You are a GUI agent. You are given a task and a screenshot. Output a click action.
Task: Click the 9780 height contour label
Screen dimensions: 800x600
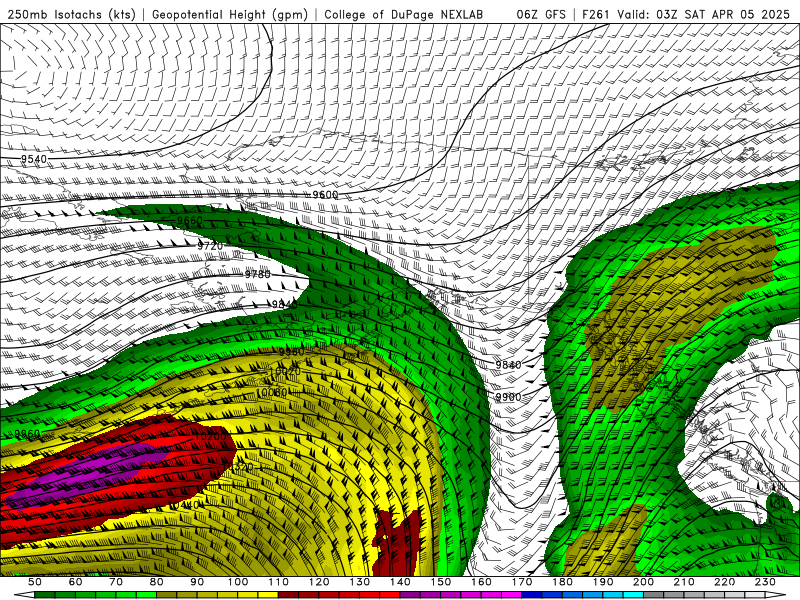(x=258, y=274)
